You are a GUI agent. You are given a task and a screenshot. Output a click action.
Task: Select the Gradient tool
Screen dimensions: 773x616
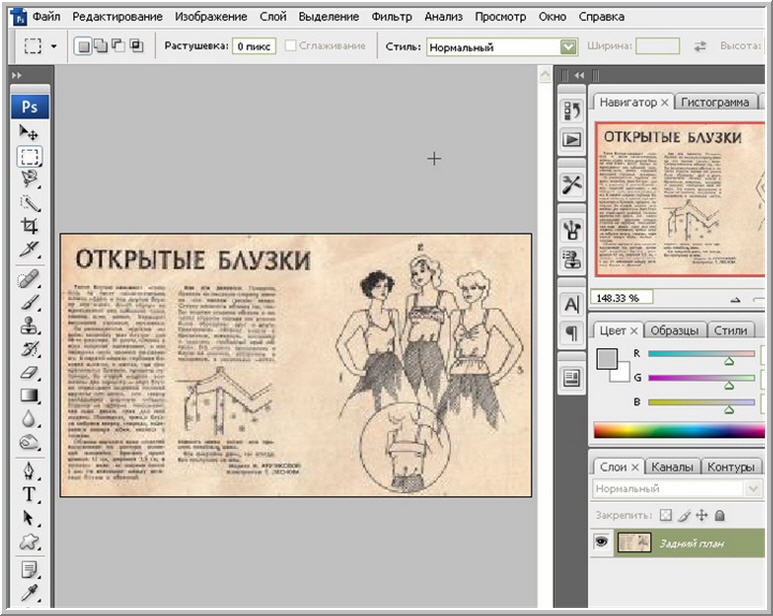click(x=30, y=395)
